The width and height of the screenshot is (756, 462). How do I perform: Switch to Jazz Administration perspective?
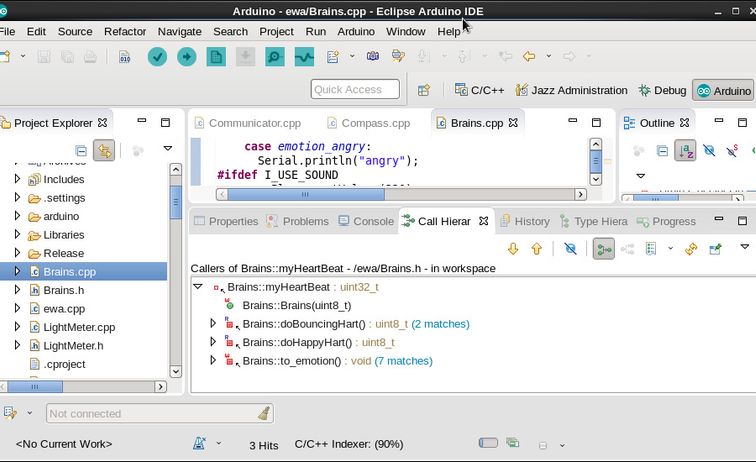pyautogui.click(x=571, y=90)
